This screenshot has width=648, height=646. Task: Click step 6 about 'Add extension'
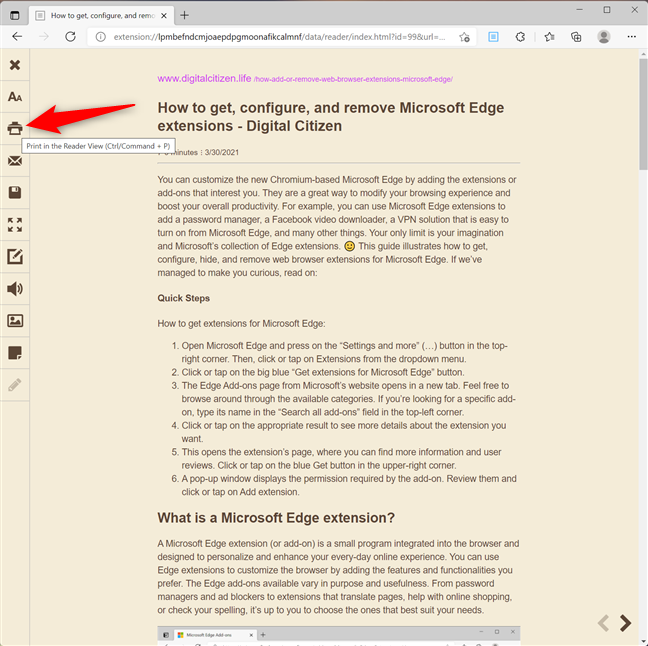click(349, 485)
